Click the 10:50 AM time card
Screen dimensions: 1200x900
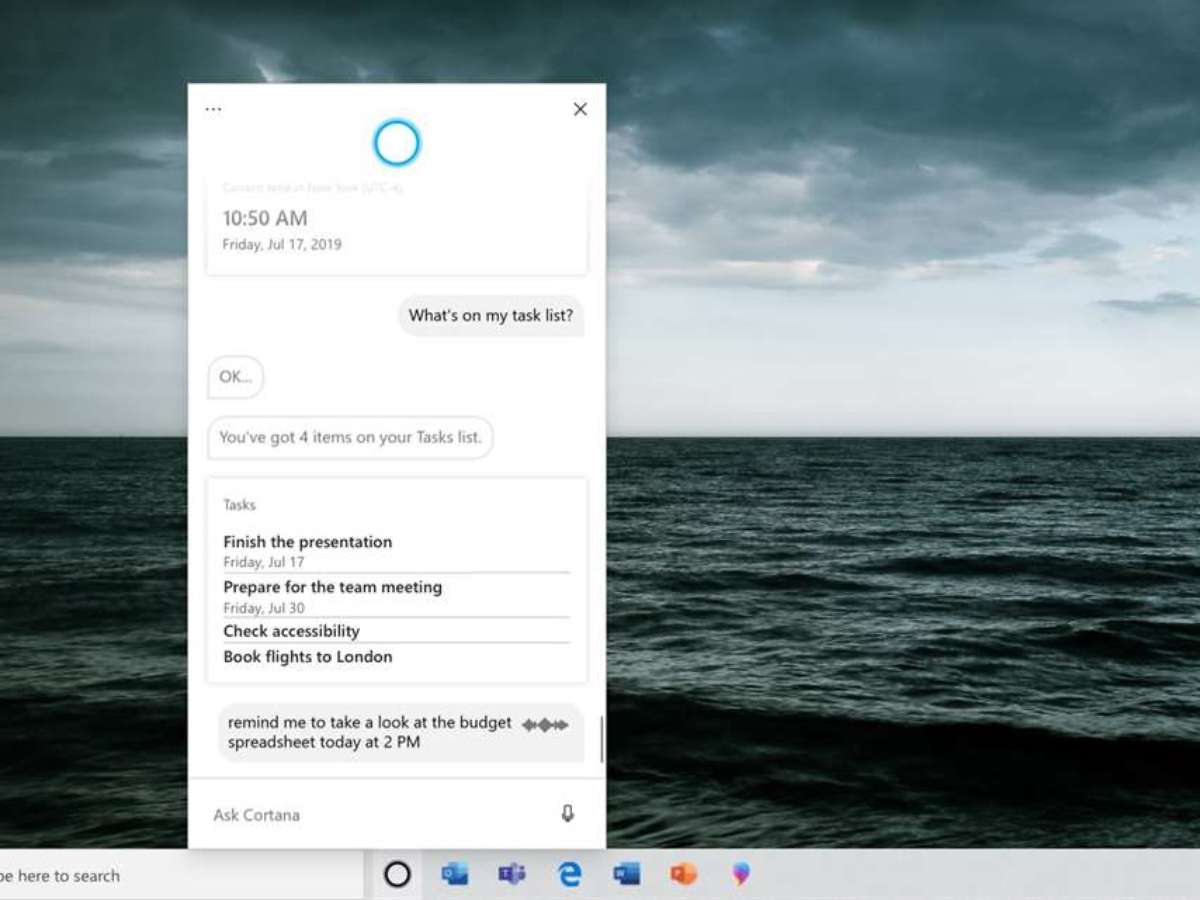[396, 228]
